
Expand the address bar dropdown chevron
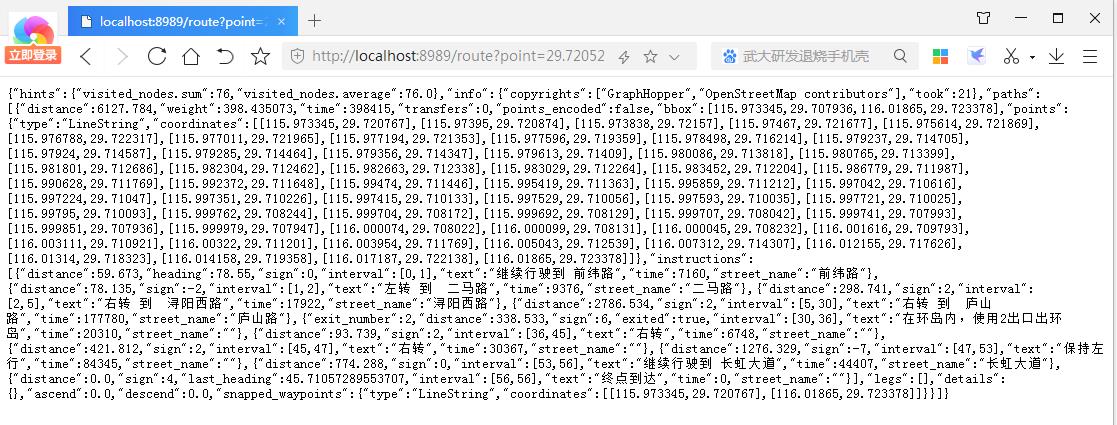[x=674, y=57]
